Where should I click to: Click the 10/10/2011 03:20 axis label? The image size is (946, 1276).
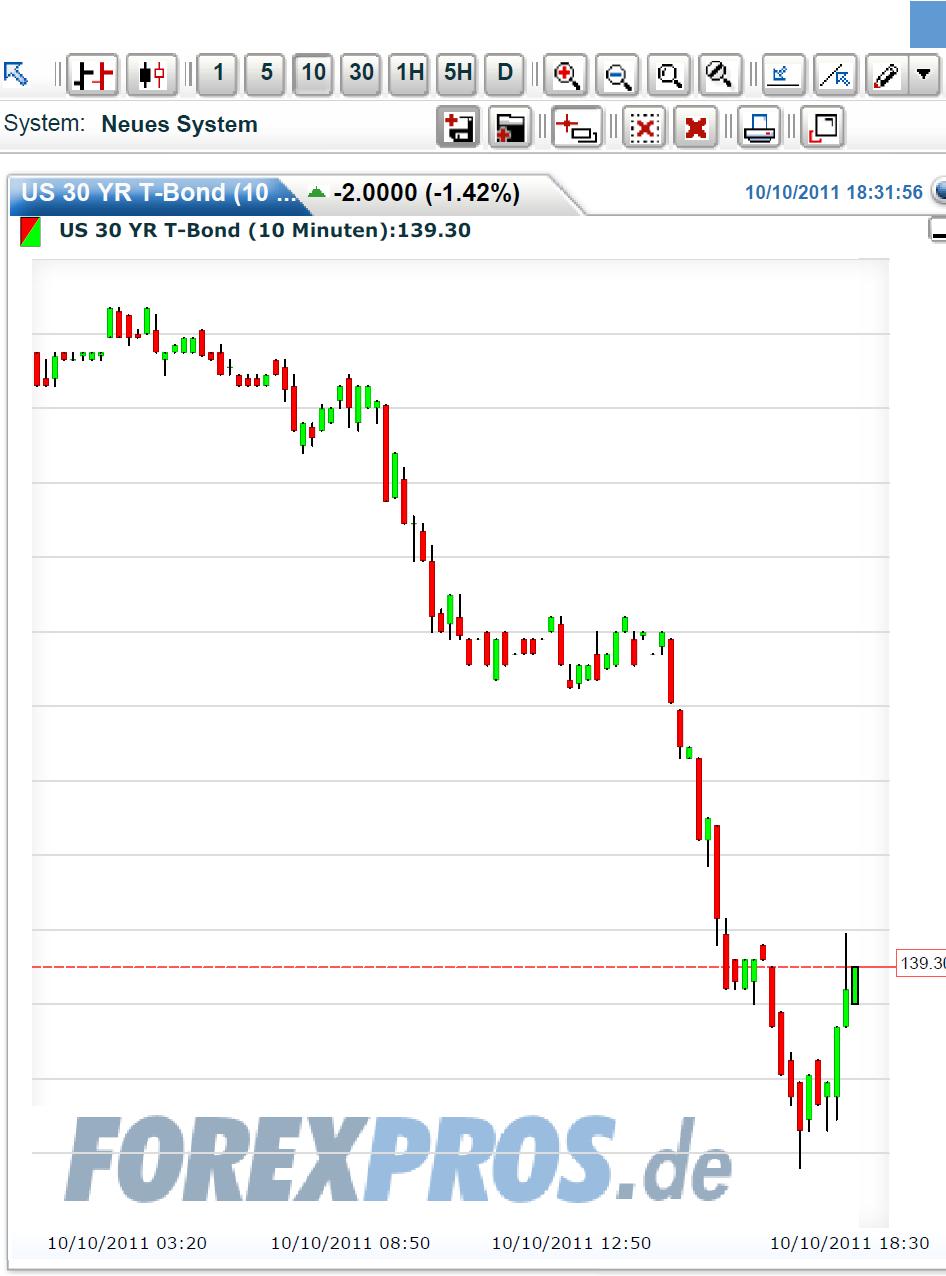point(128,1243)
